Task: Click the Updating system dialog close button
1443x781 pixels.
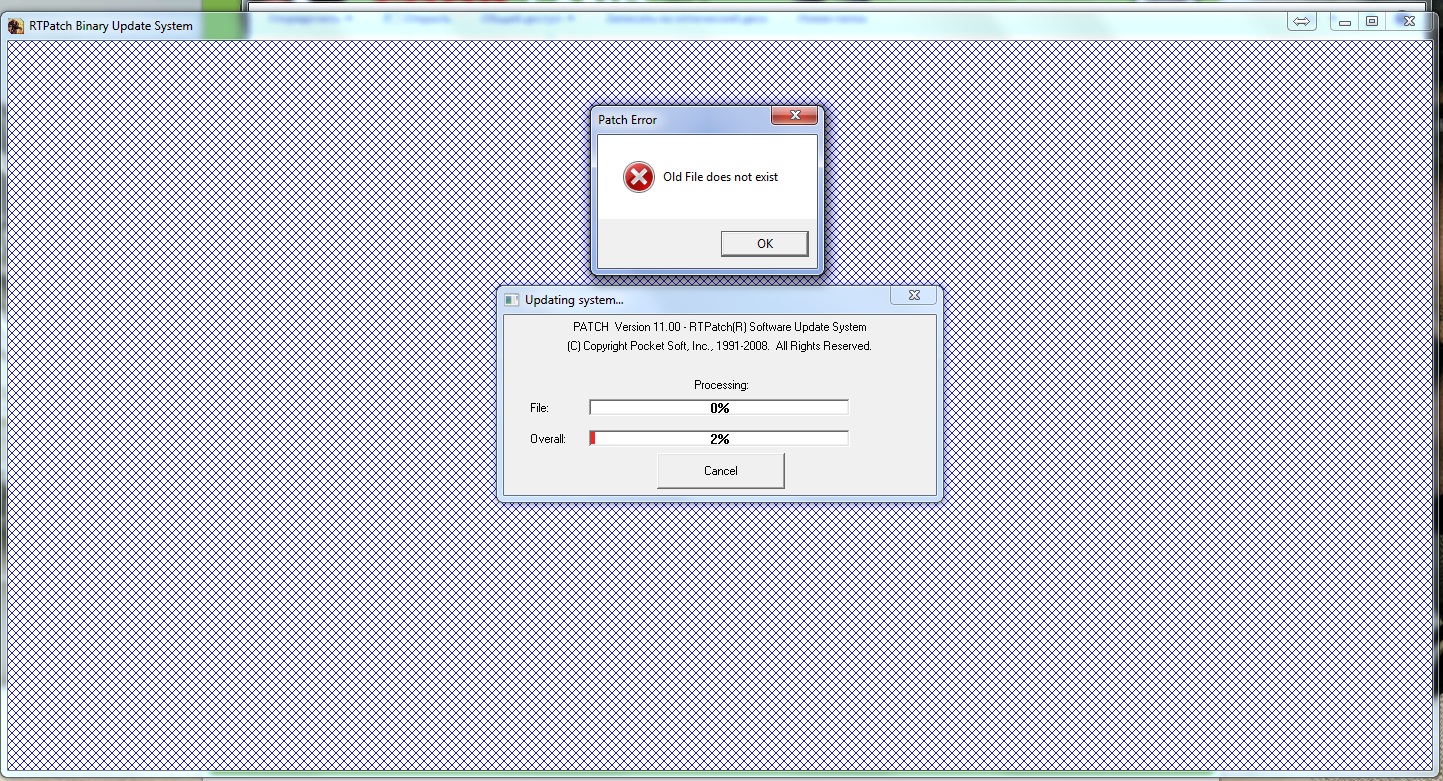Action: point(914,295)
